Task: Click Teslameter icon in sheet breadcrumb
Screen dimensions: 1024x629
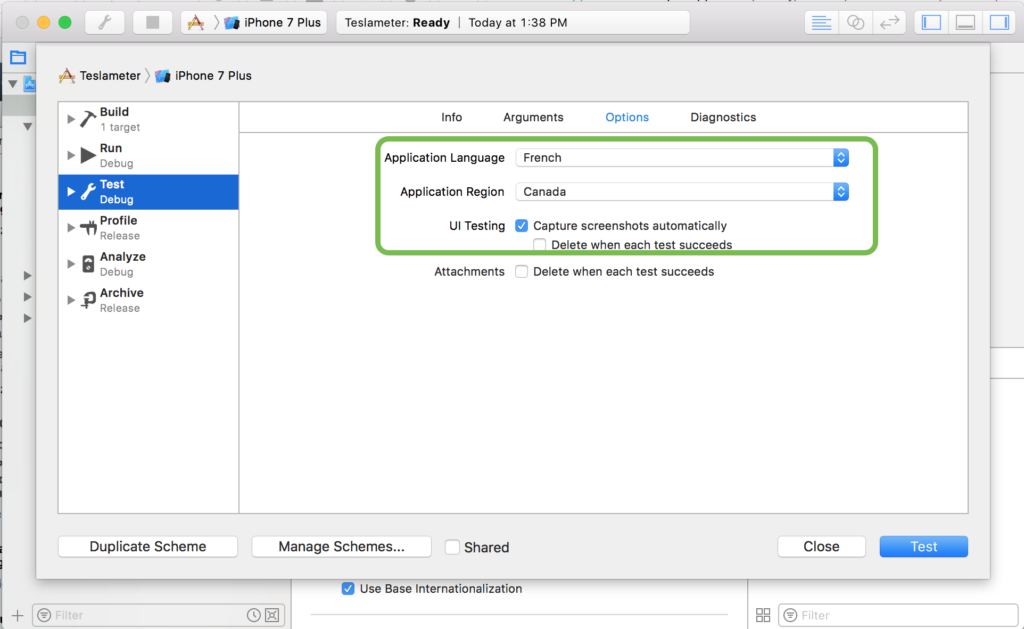Action: point(67,76)
